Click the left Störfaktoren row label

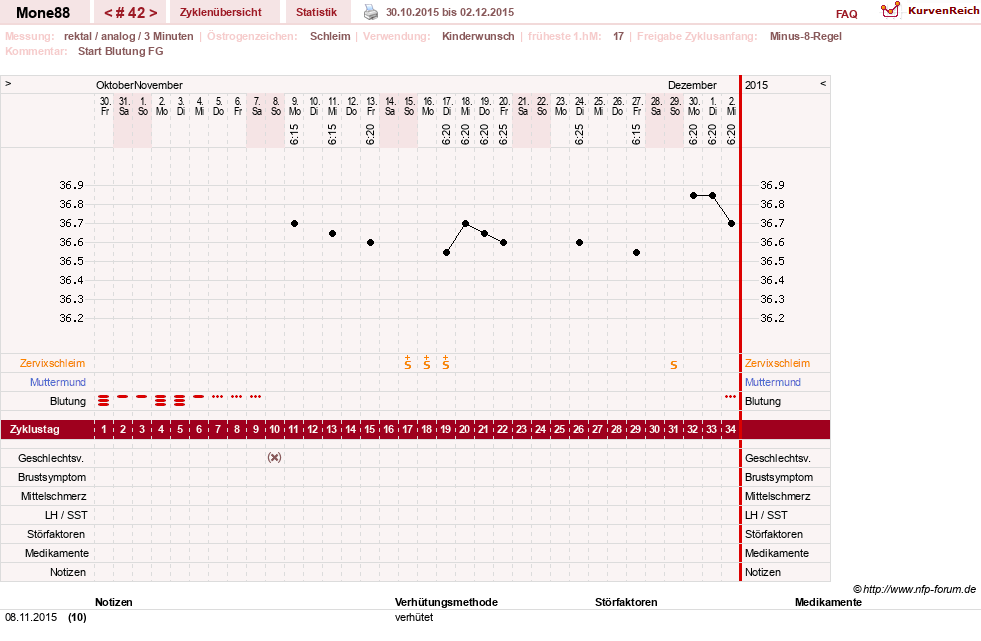[x=56, y=534]
